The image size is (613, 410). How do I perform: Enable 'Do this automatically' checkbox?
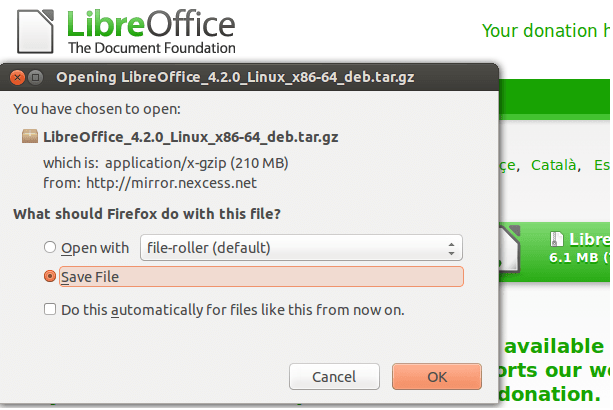point(50,310)
